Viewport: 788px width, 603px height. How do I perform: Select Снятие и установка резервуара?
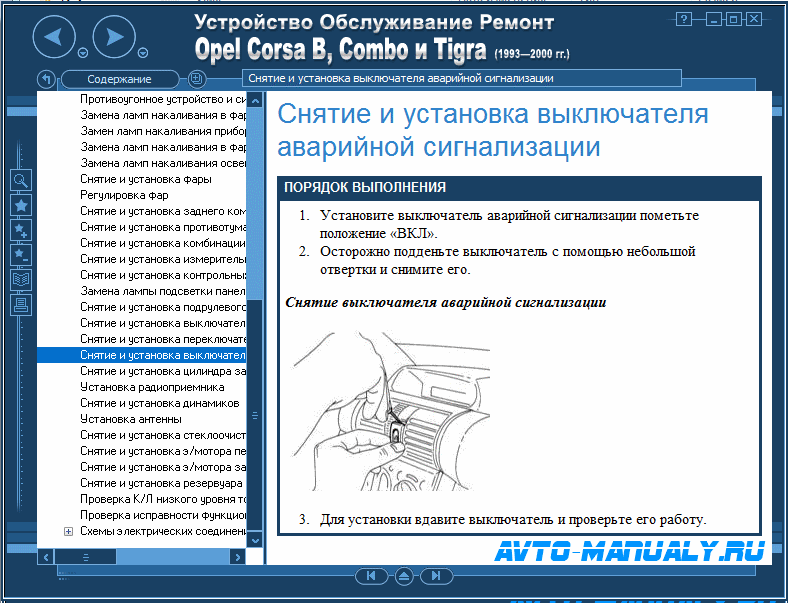[161, 483]
